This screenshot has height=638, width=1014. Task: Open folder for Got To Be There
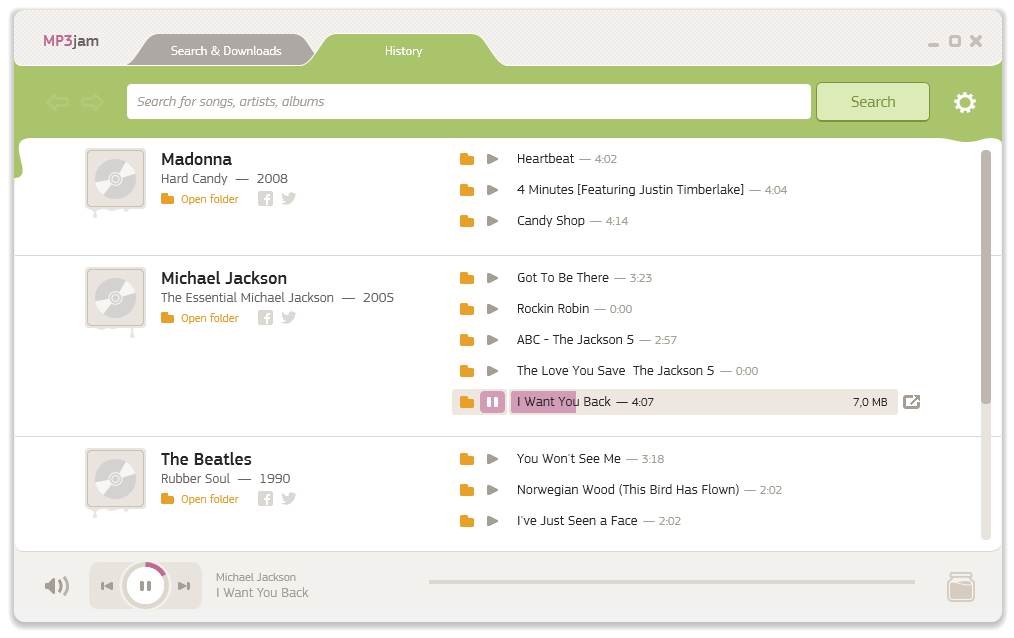point(467,278)
